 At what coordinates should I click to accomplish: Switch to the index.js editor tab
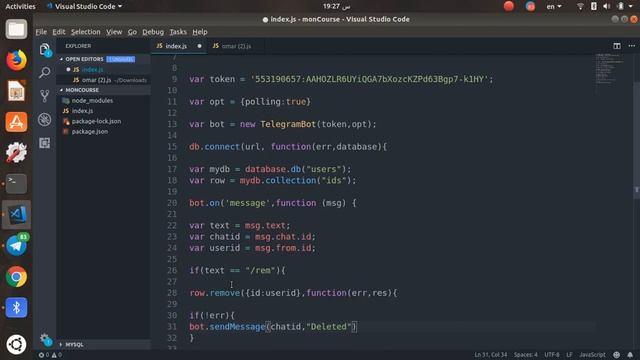tap(179, 46)
